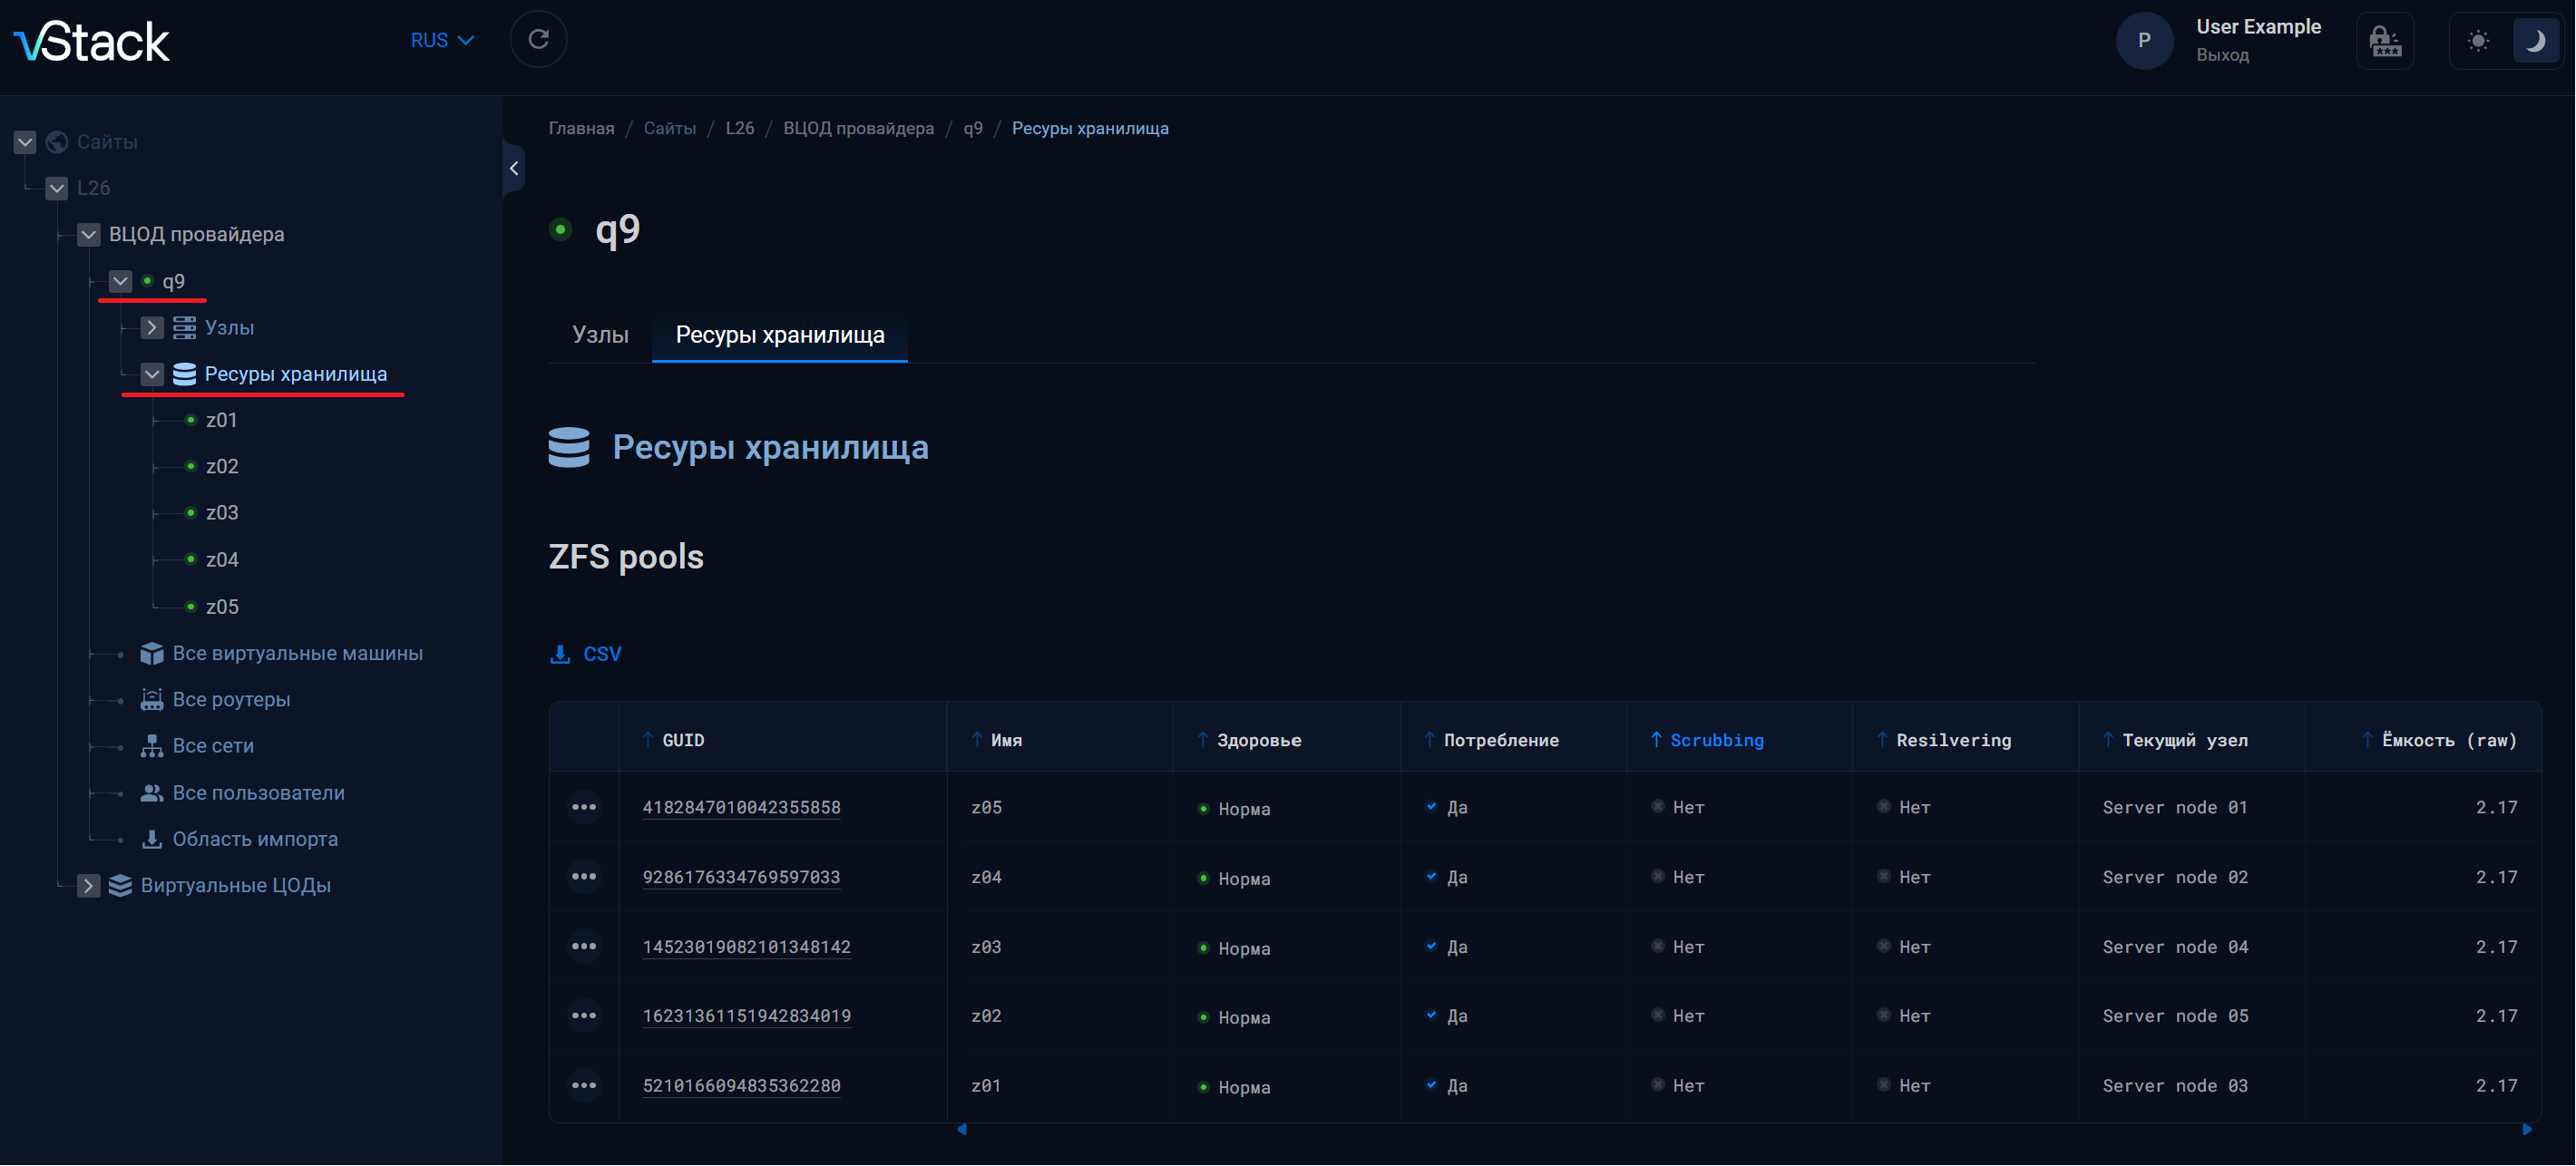Open GUID link 14523019082101348142
This screenshot has height=1166, width=2576.
(747, 948)
